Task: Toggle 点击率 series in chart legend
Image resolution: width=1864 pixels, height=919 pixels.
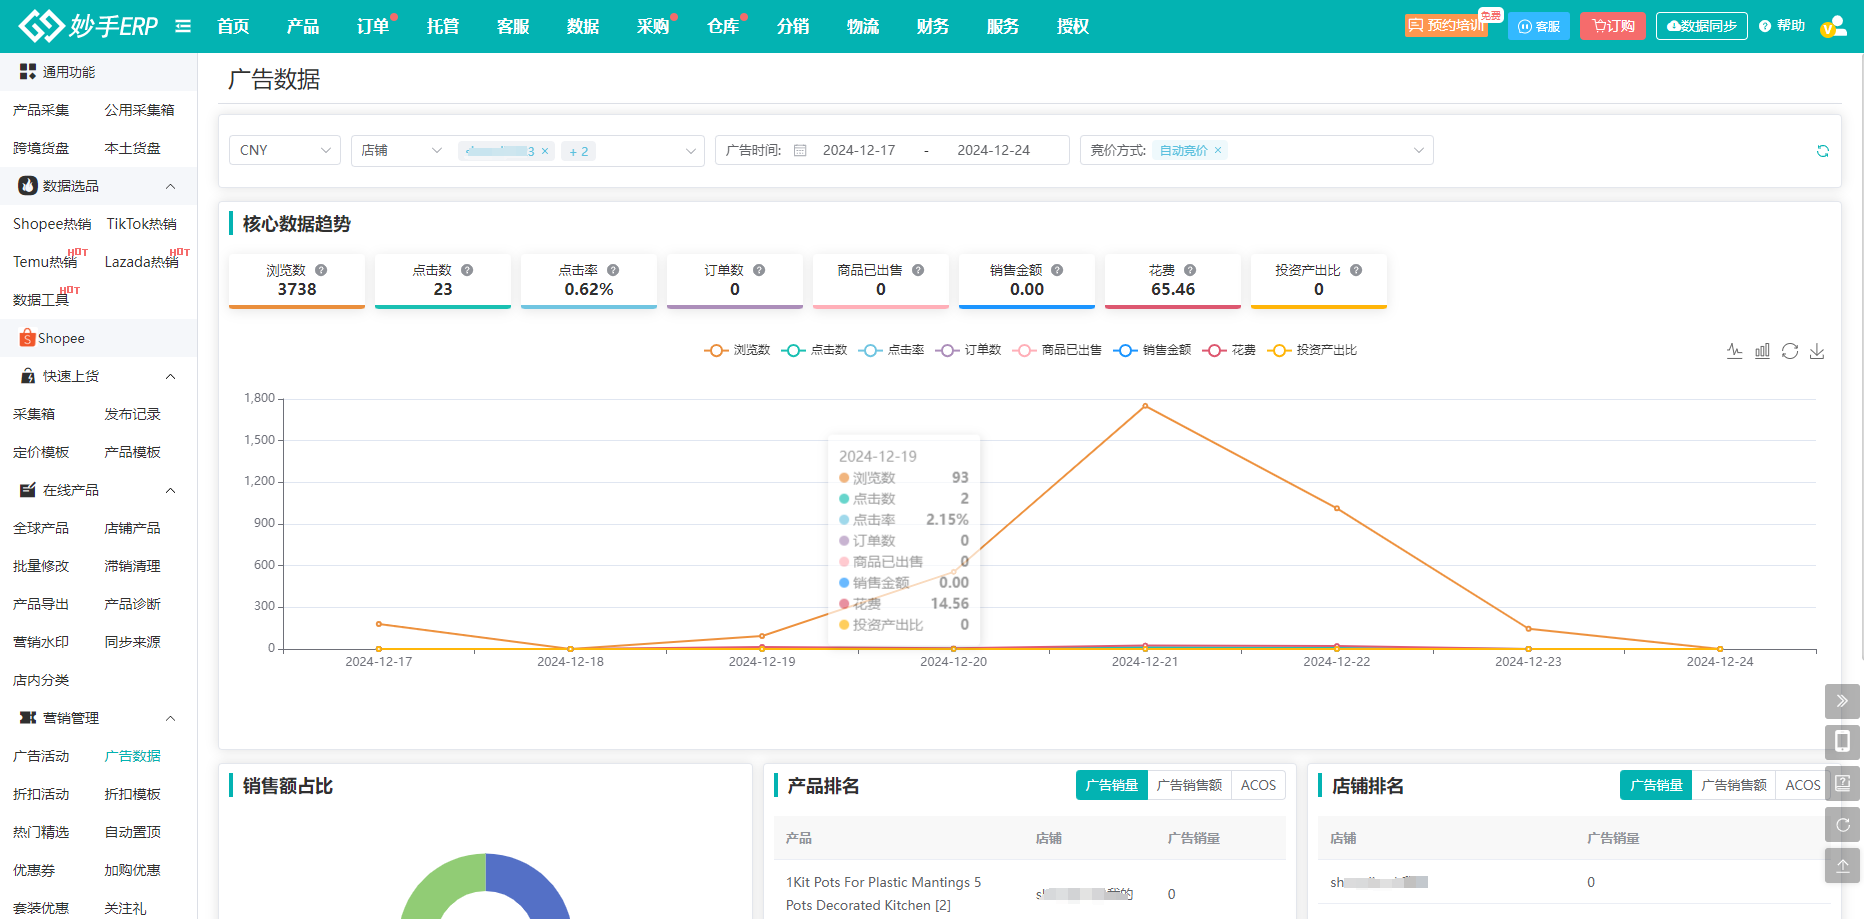Action: (891, 350)
